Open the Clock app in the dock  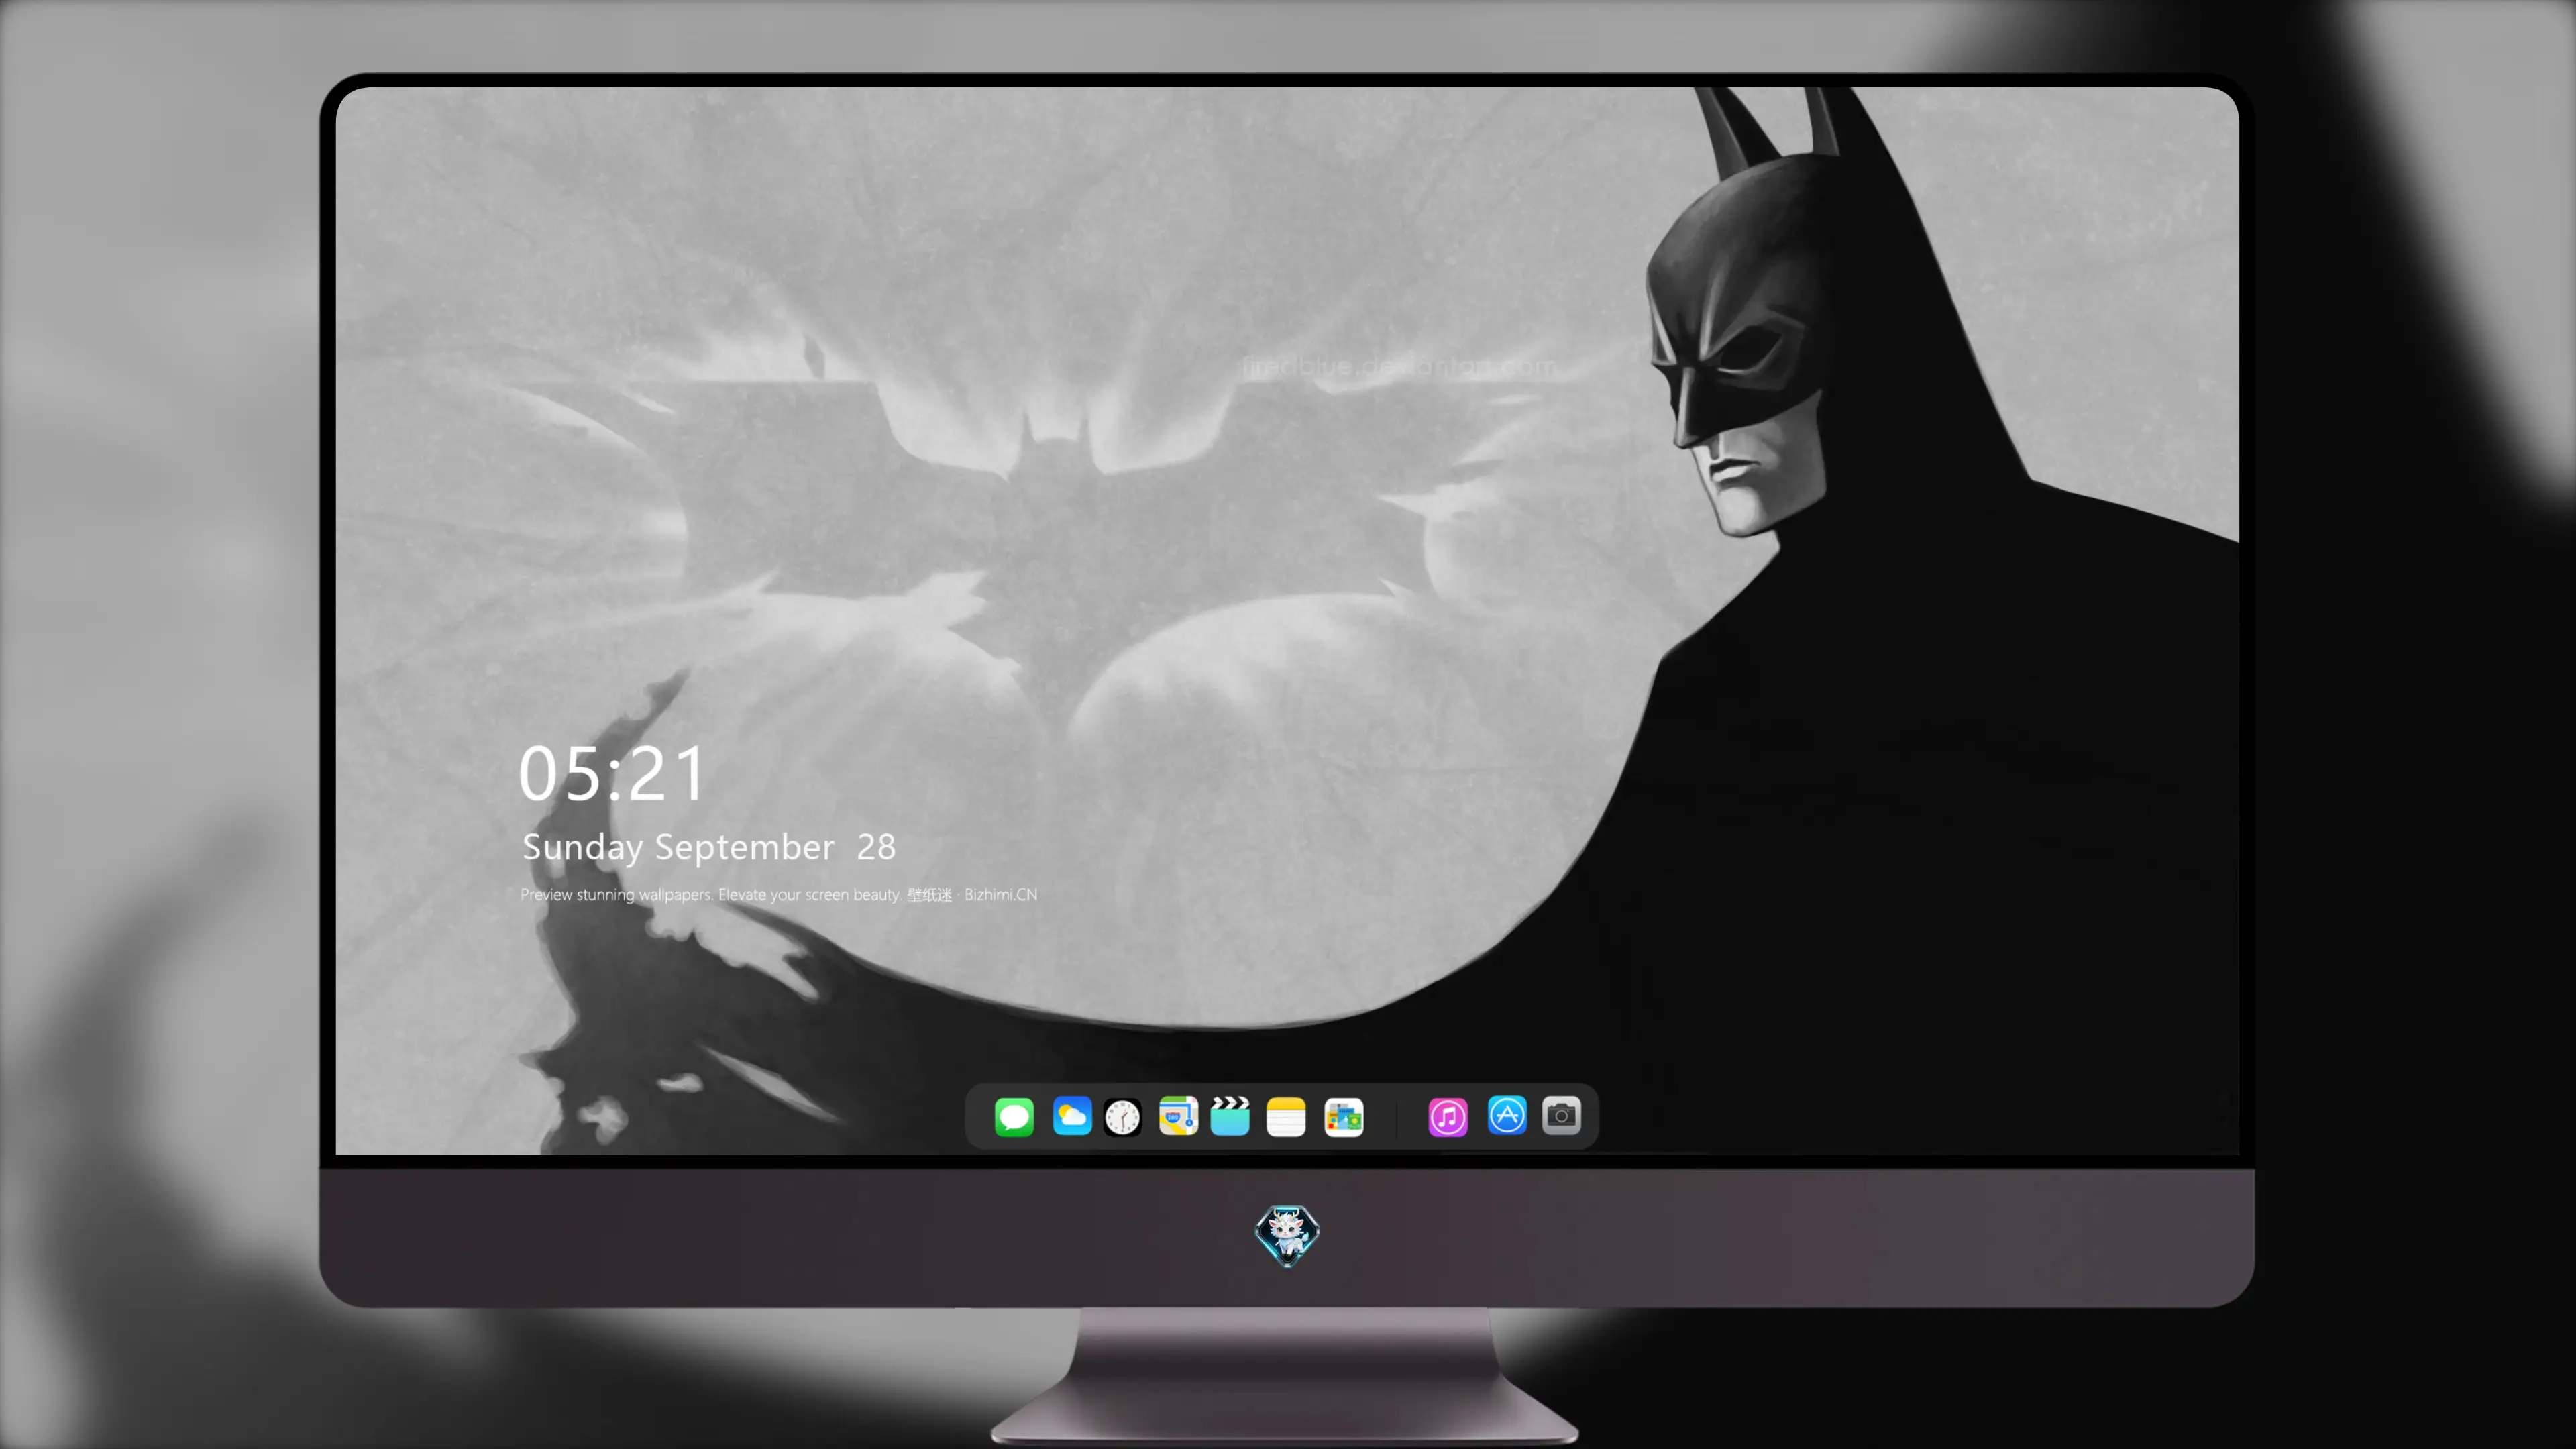click(1122, 1117)
